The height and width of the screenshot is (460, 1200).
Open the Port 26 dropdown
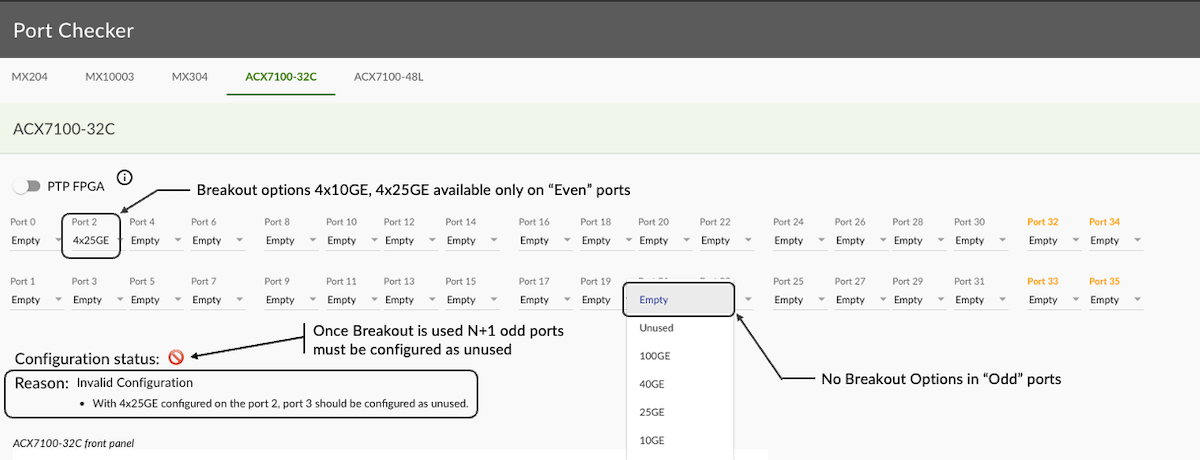coord(861,240)
